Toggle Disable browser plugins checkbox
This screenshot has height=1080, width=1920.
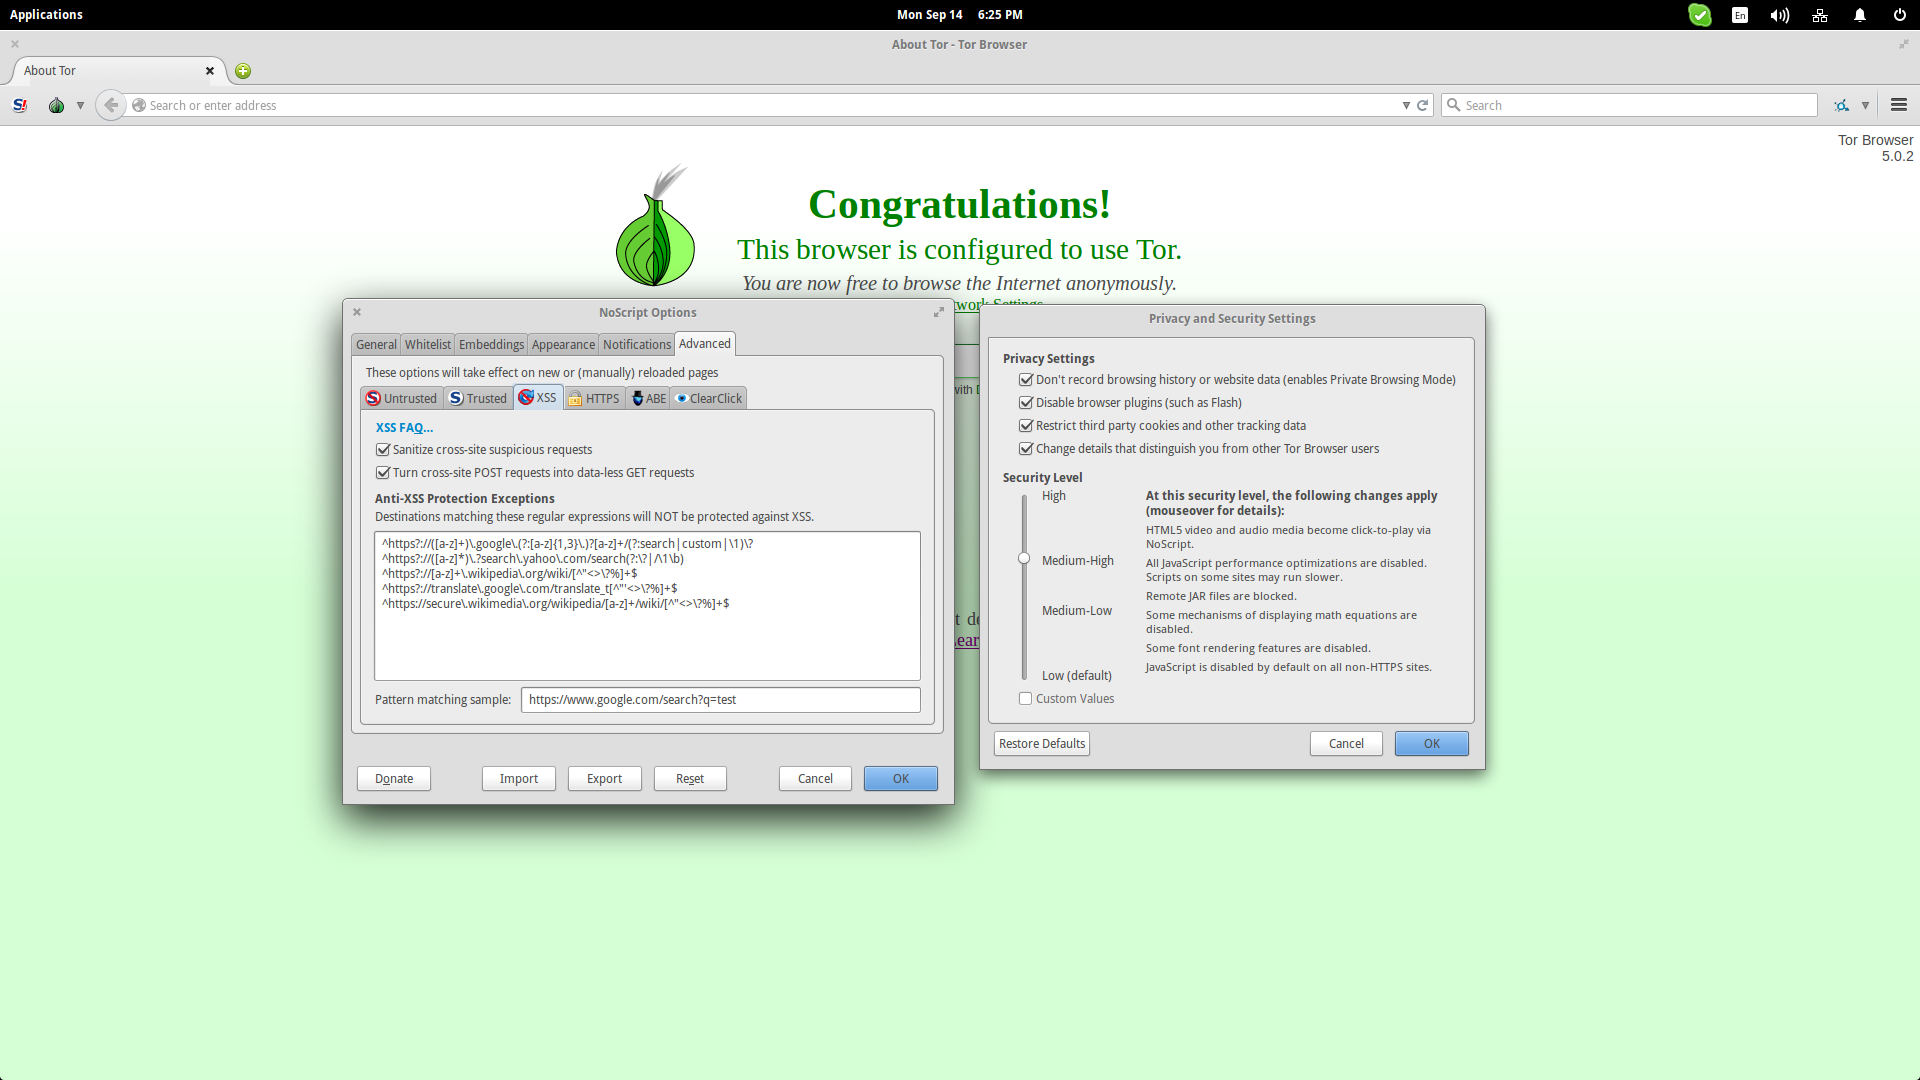1026,403
